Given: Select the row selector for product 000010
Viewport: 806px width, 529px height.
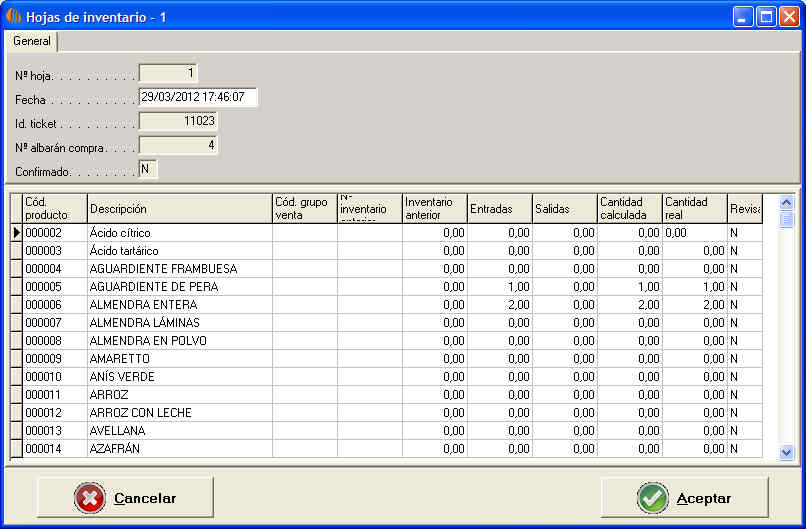Looking at the screenshot, I should coord(16,377).
